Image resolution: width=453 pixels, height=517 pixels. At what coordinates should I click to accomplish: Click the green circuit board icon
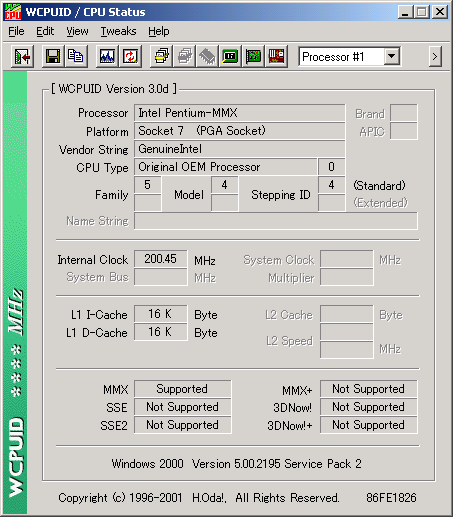point(253,57)
